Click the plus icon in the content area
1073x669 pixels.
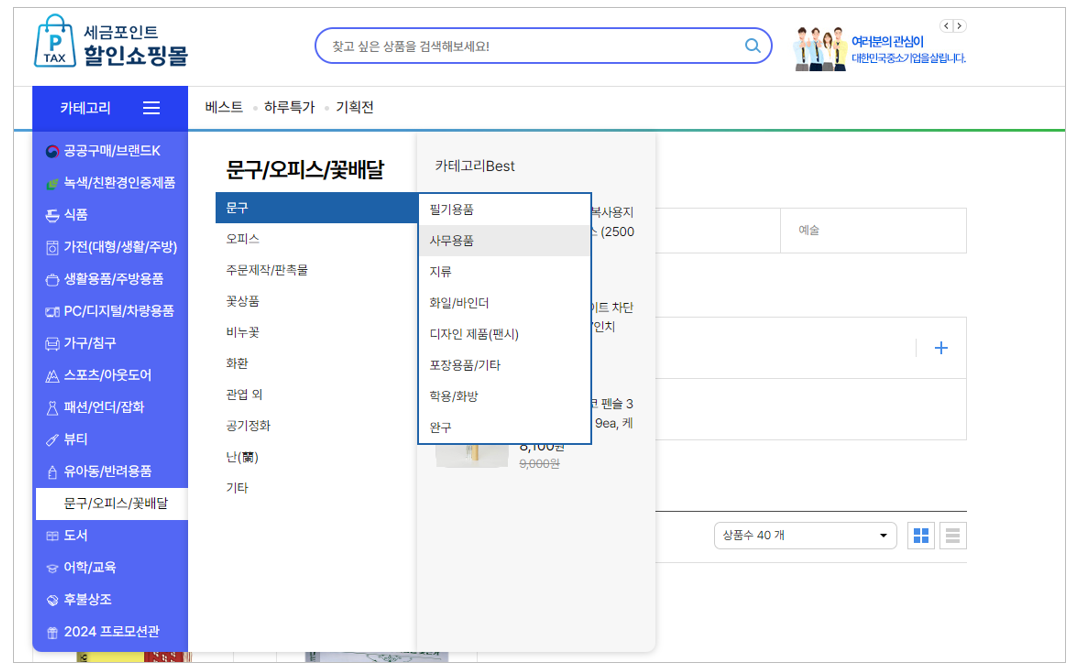(940, 348)
